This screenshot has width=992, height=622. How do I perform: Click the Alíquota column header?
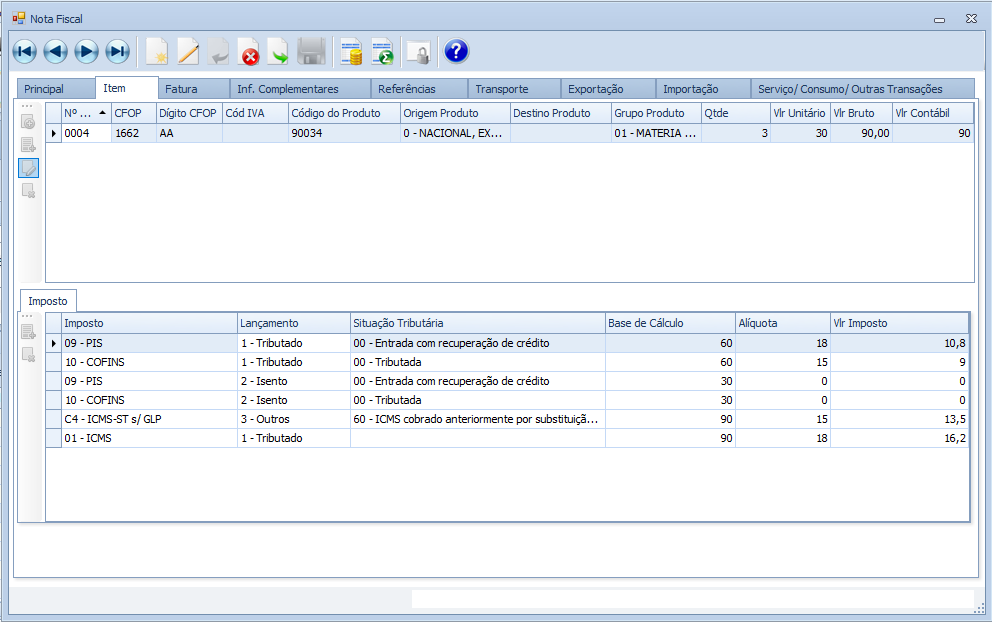[x=780, y=323]
